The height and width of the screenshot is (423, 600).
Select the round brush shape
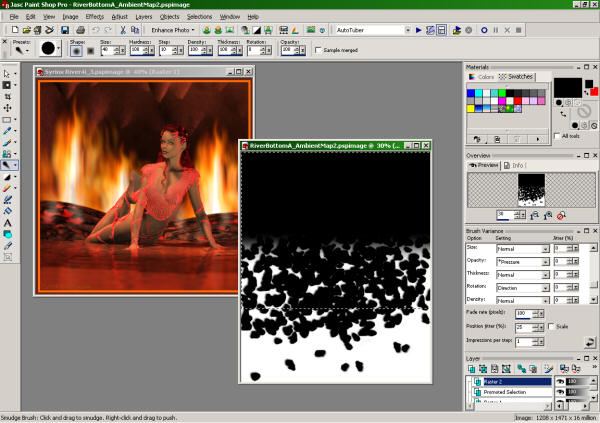pyautogui.click(x=76, y=51)
